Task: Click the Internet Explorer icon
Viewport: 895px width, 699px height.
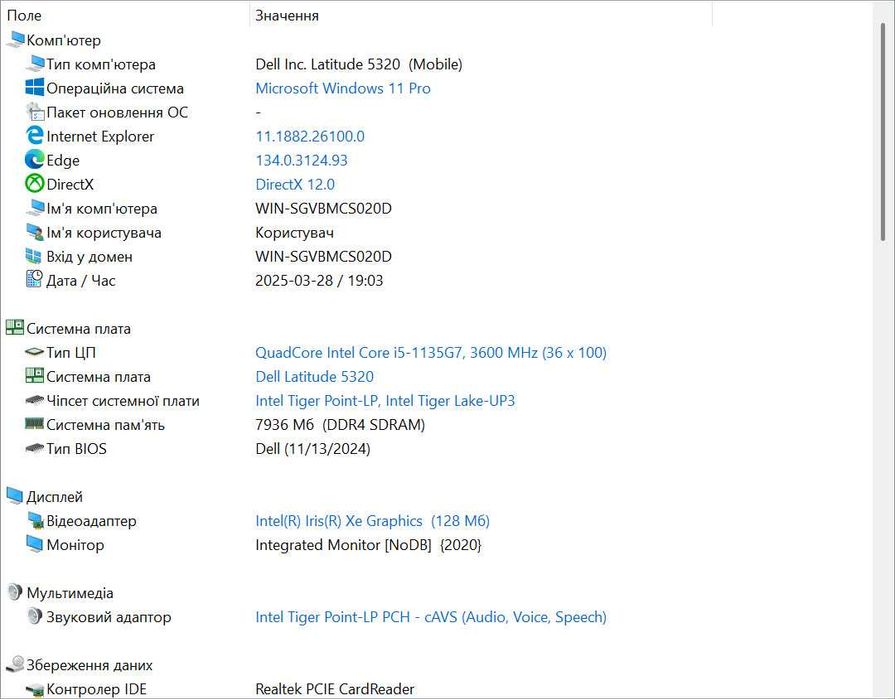Action: pyautogui.click(x=35, y=135)
